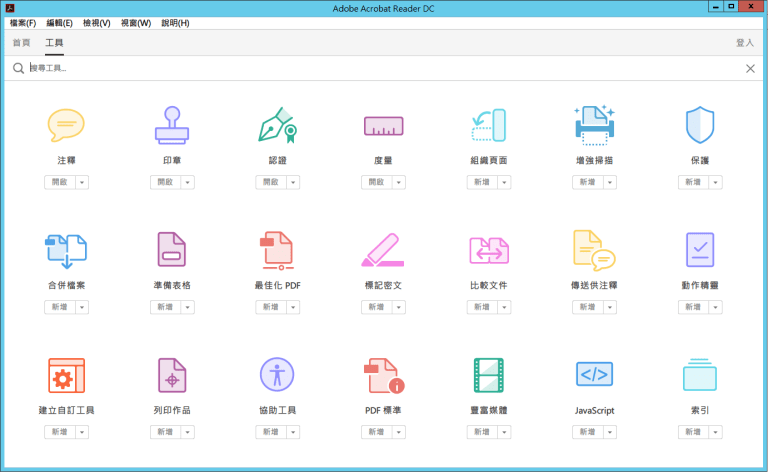Image resolution: width=768 pixels, height=473 pixels.
Task: Open the dropdown arrow under 傳送供注釋
Action: pos(610,307)
